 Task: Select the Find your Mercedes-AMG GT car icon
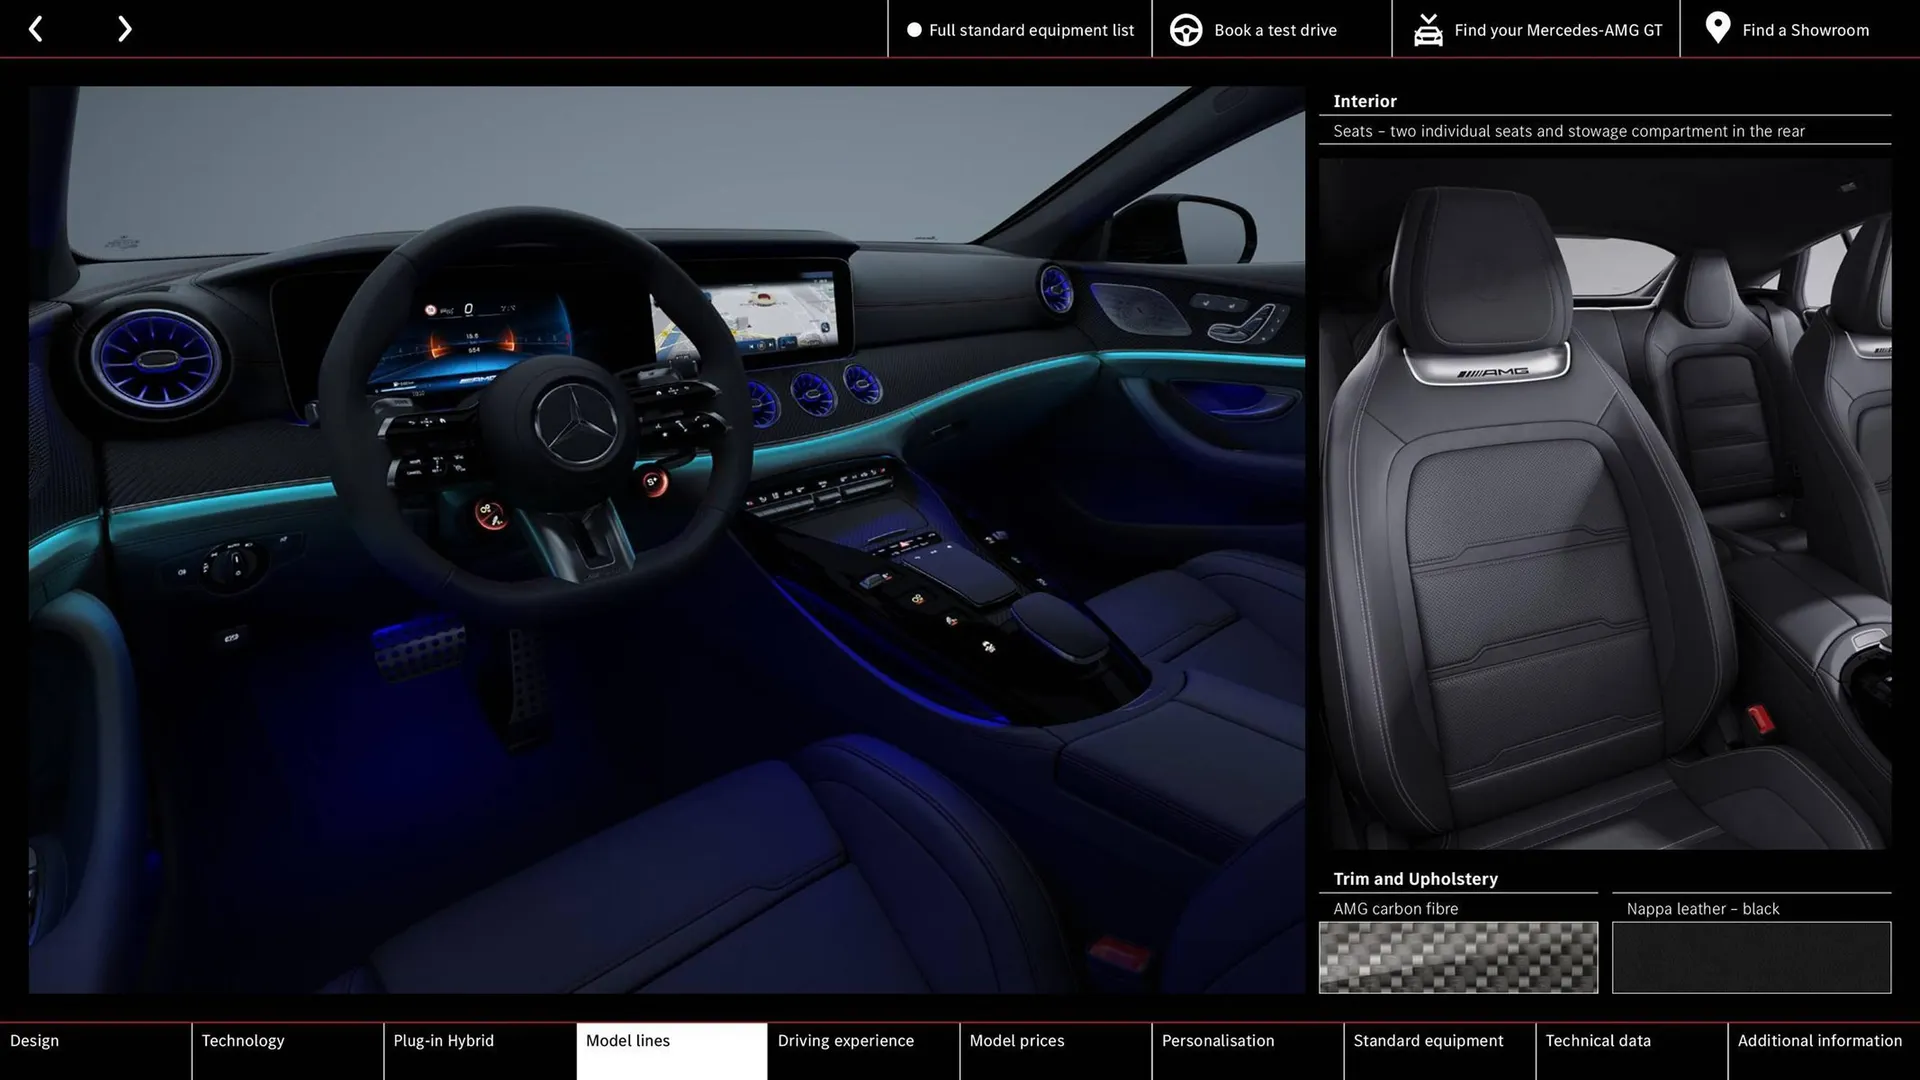(1428, 29)
